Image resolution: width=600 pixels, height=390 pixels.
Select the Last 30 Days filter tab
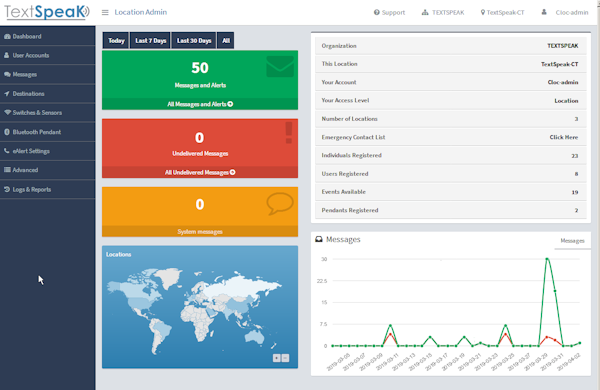pyautogui.click(x=194, y=41)
